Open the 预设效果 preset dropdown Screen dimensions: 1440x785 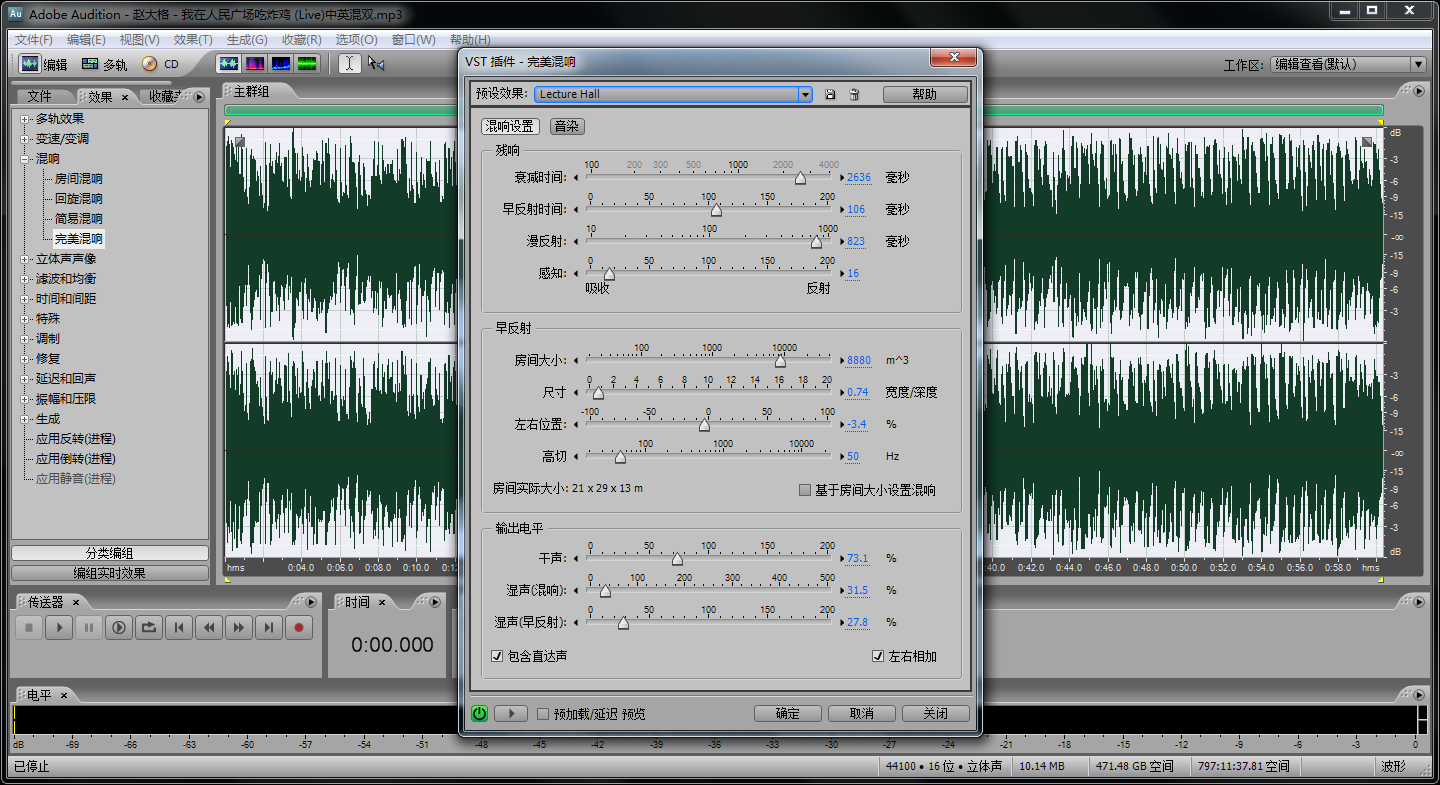pyautogui.click(x=805, y=94)
